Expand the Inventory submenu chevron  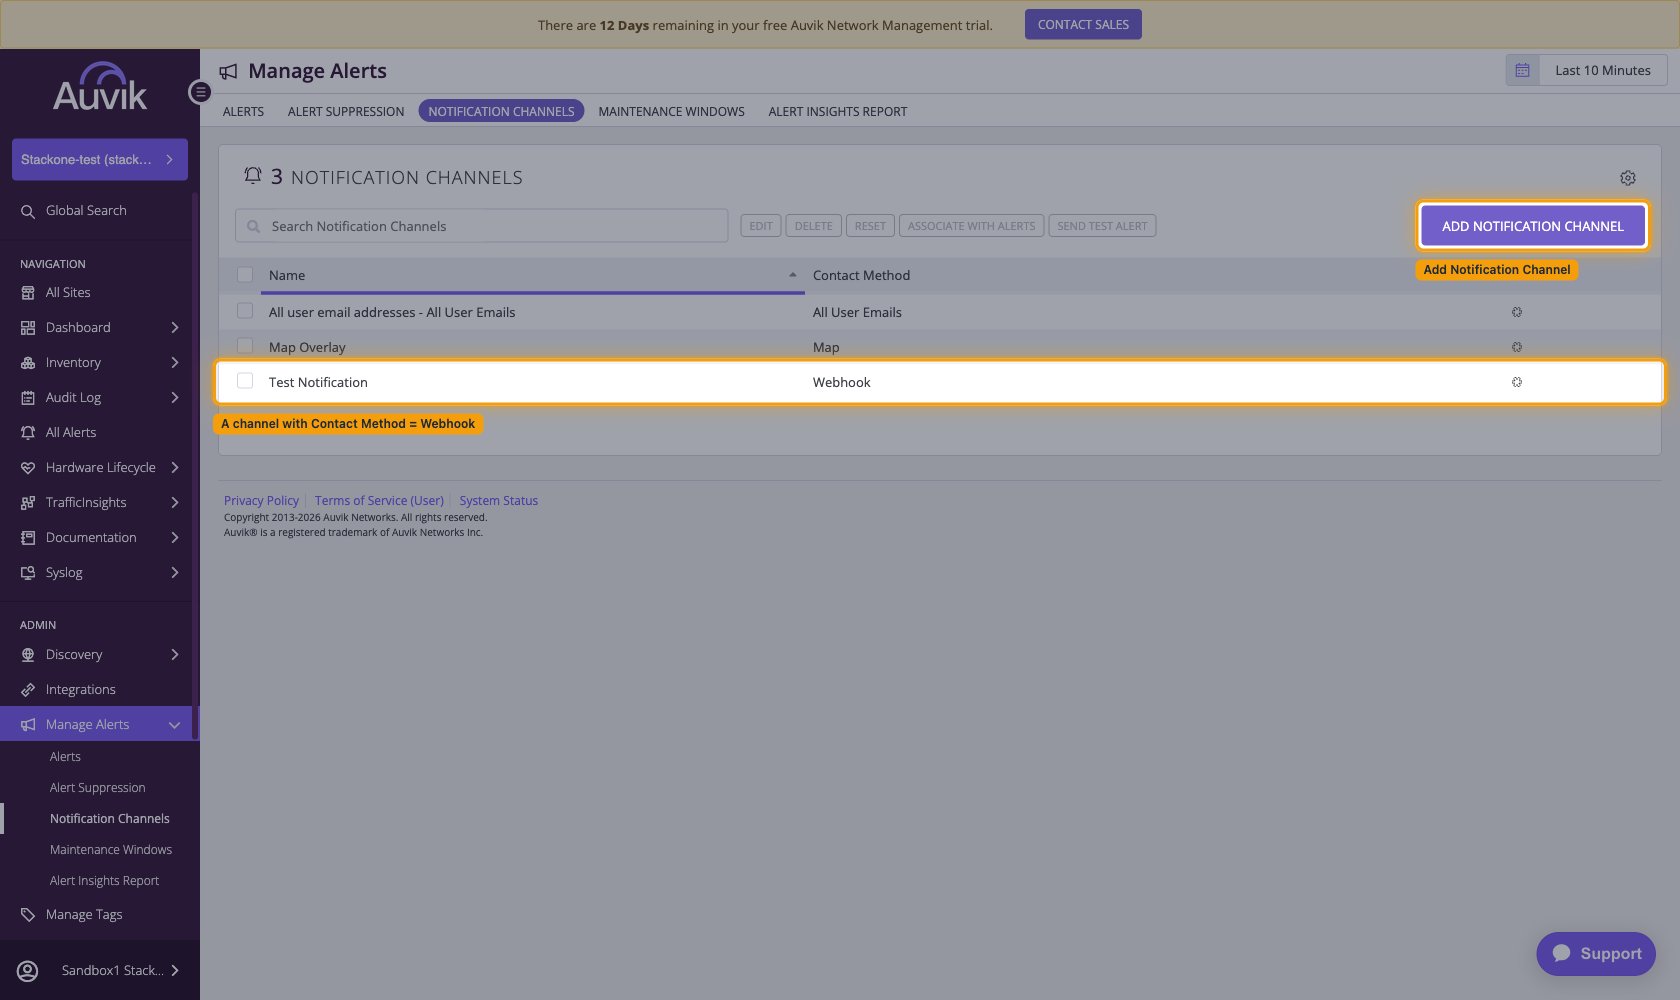click(x=175, y=363)
